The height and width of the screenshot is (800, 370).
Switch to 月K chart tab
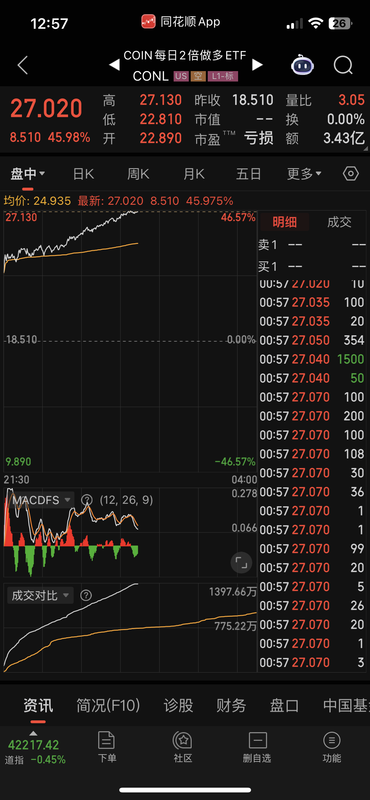pyautogui.click(x=193, y=174)
